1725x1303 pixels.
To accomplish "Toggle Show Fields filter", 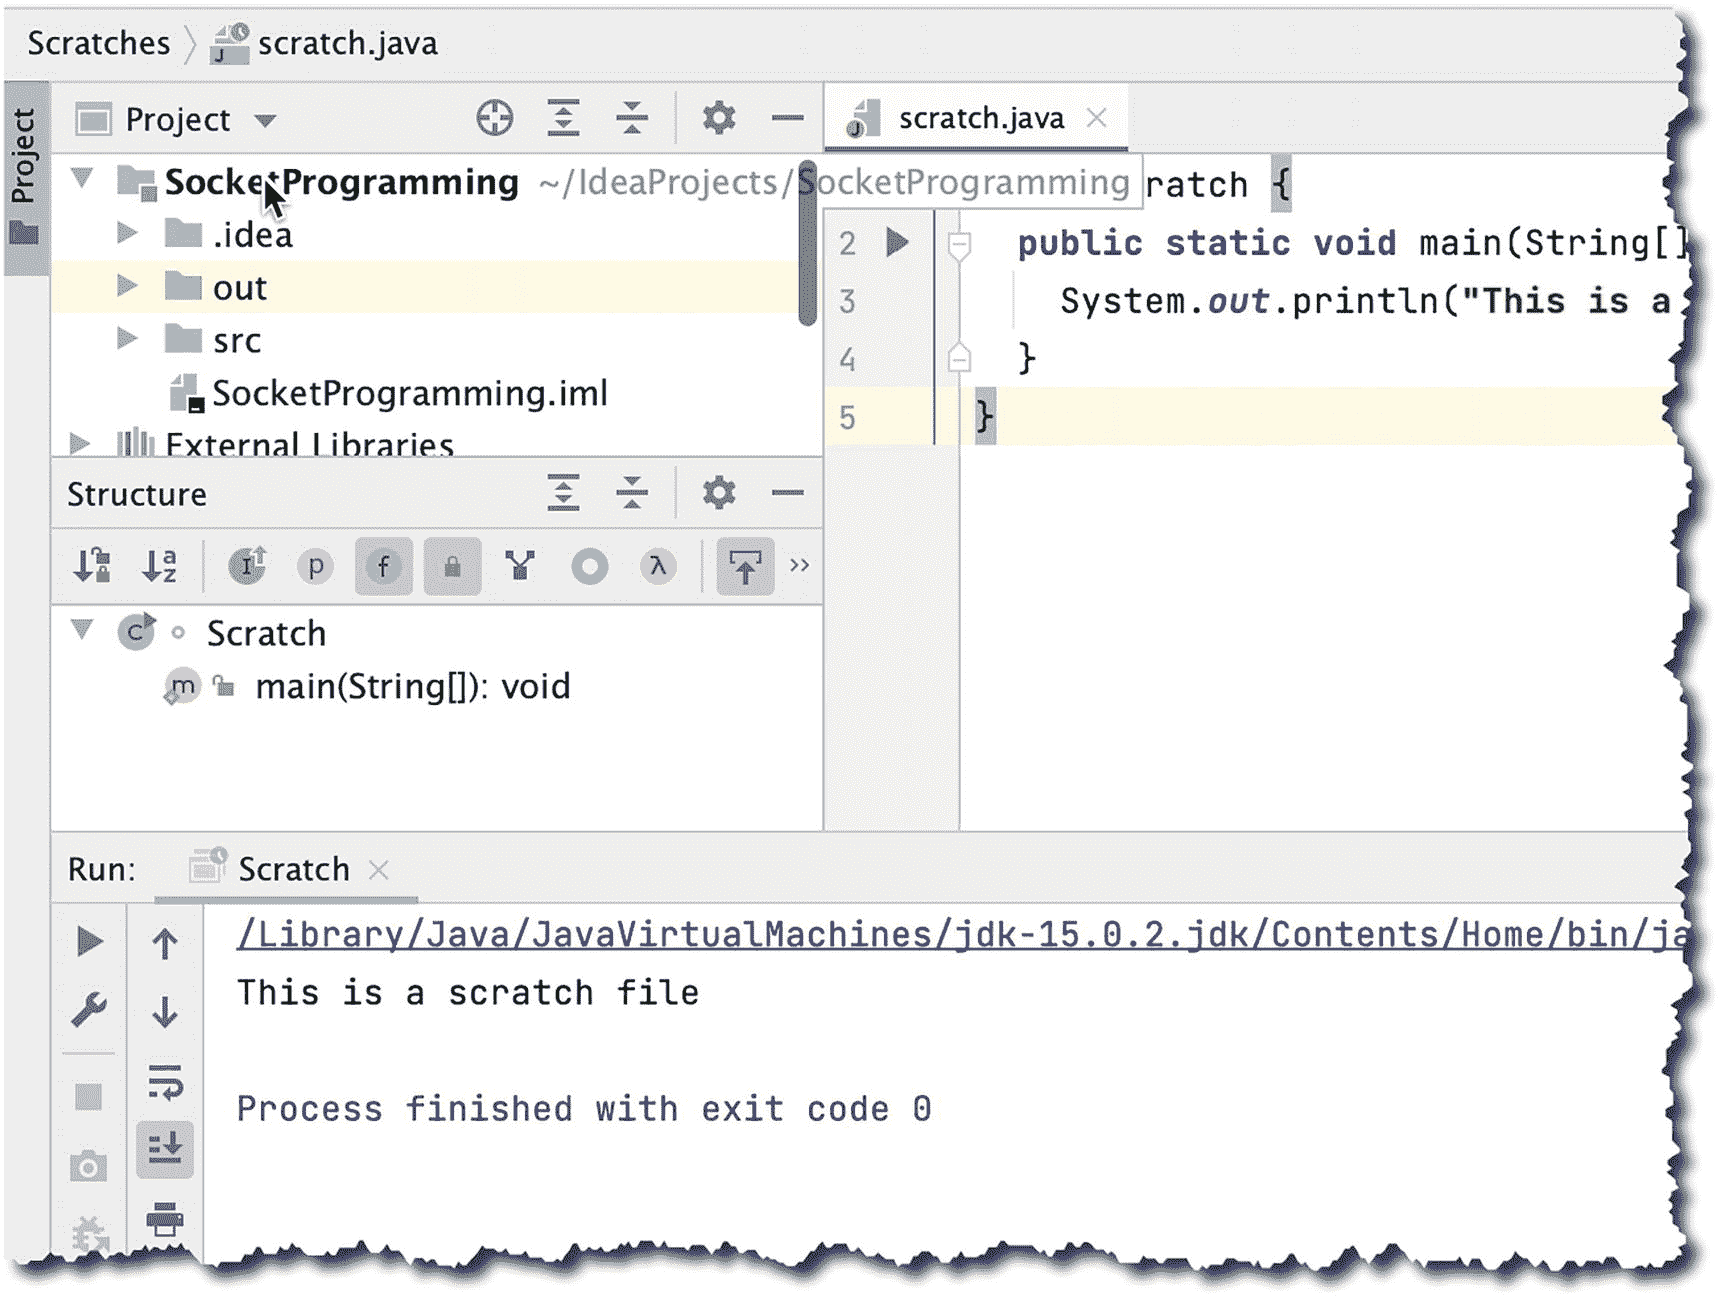I will (383, 566).
